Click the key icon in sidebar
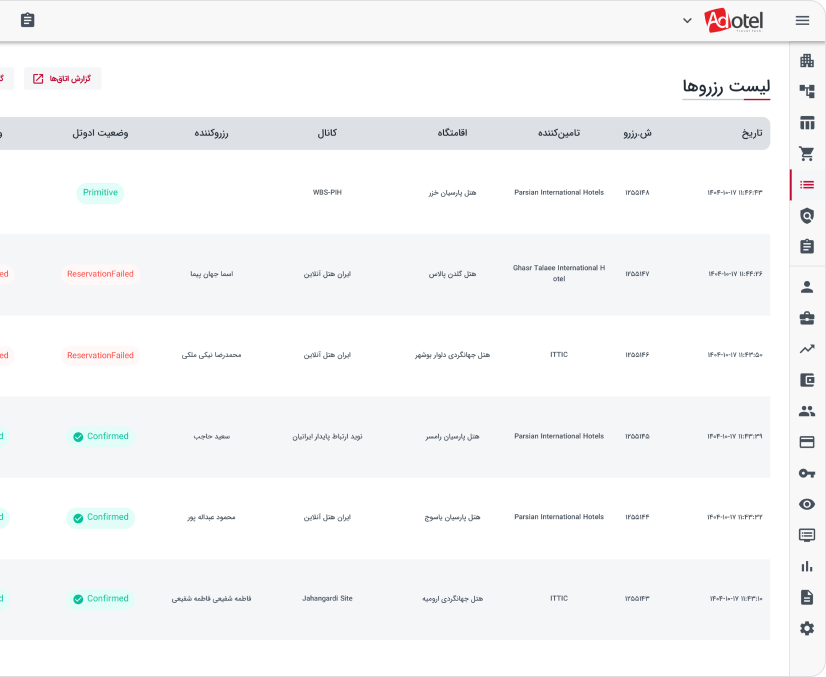This screenshot has height=677, width=826. (x=807, y=473)
